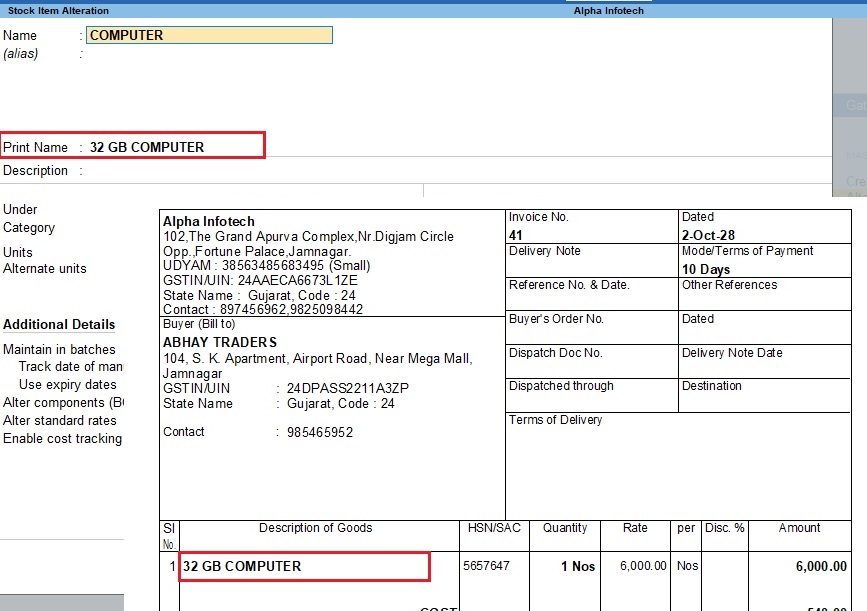Click the empty alias field

click(x=150, y=52)
